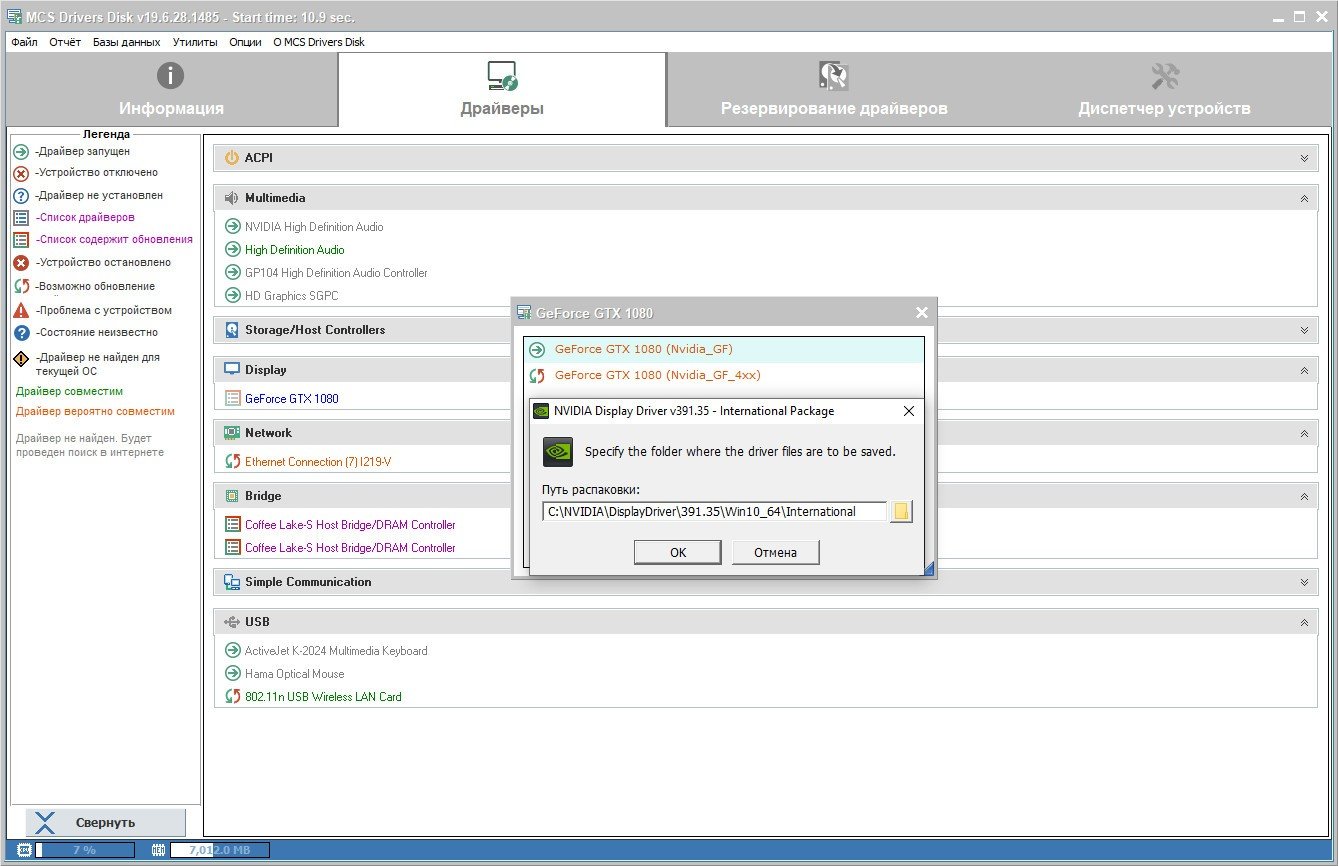Click update icon of 802.11n Wireless LAN Card

pyautogui.click(x=233, y=697)
